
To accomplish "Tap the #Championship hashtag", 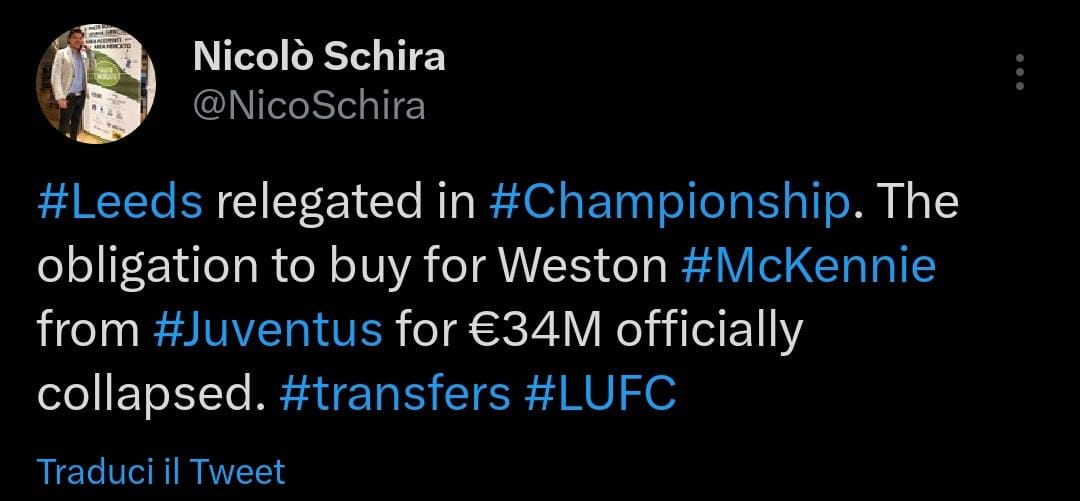I will click(x=670, y=202).
